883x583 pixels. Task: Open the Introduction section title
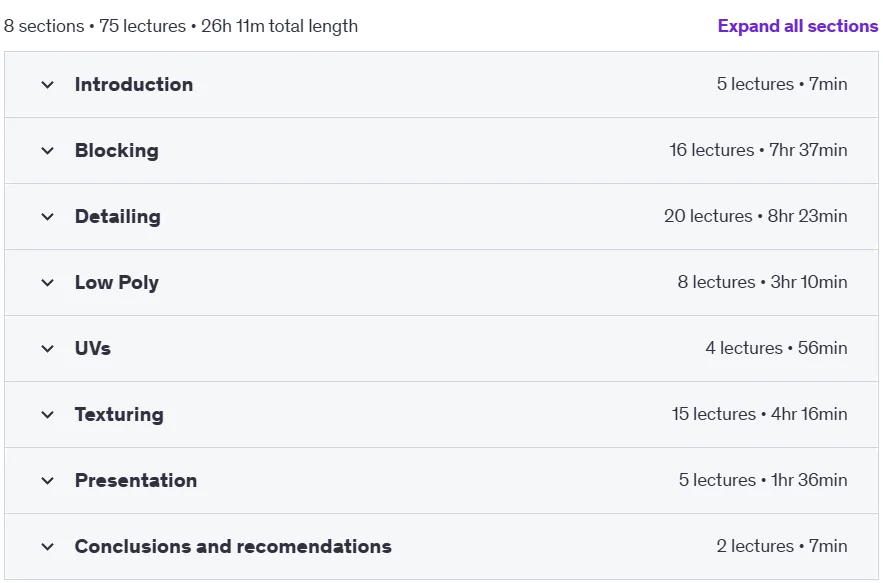(134, 84)
